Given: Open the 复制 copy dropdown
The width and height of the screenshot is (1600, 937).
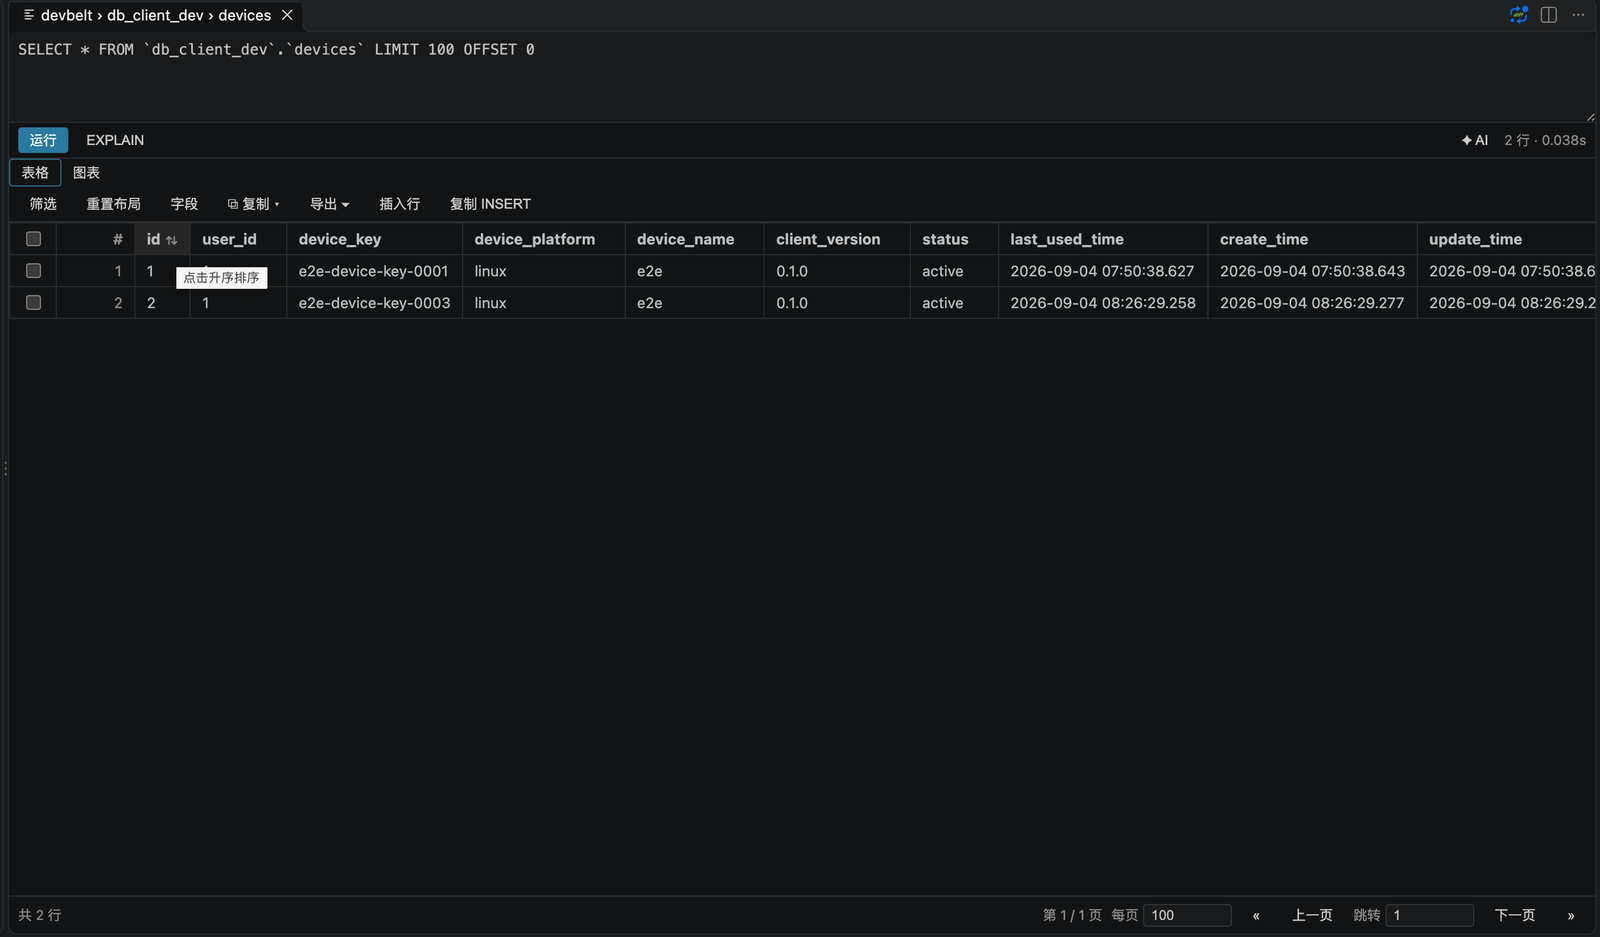Looking at the screenshot, I should click(x=254, y=204).
